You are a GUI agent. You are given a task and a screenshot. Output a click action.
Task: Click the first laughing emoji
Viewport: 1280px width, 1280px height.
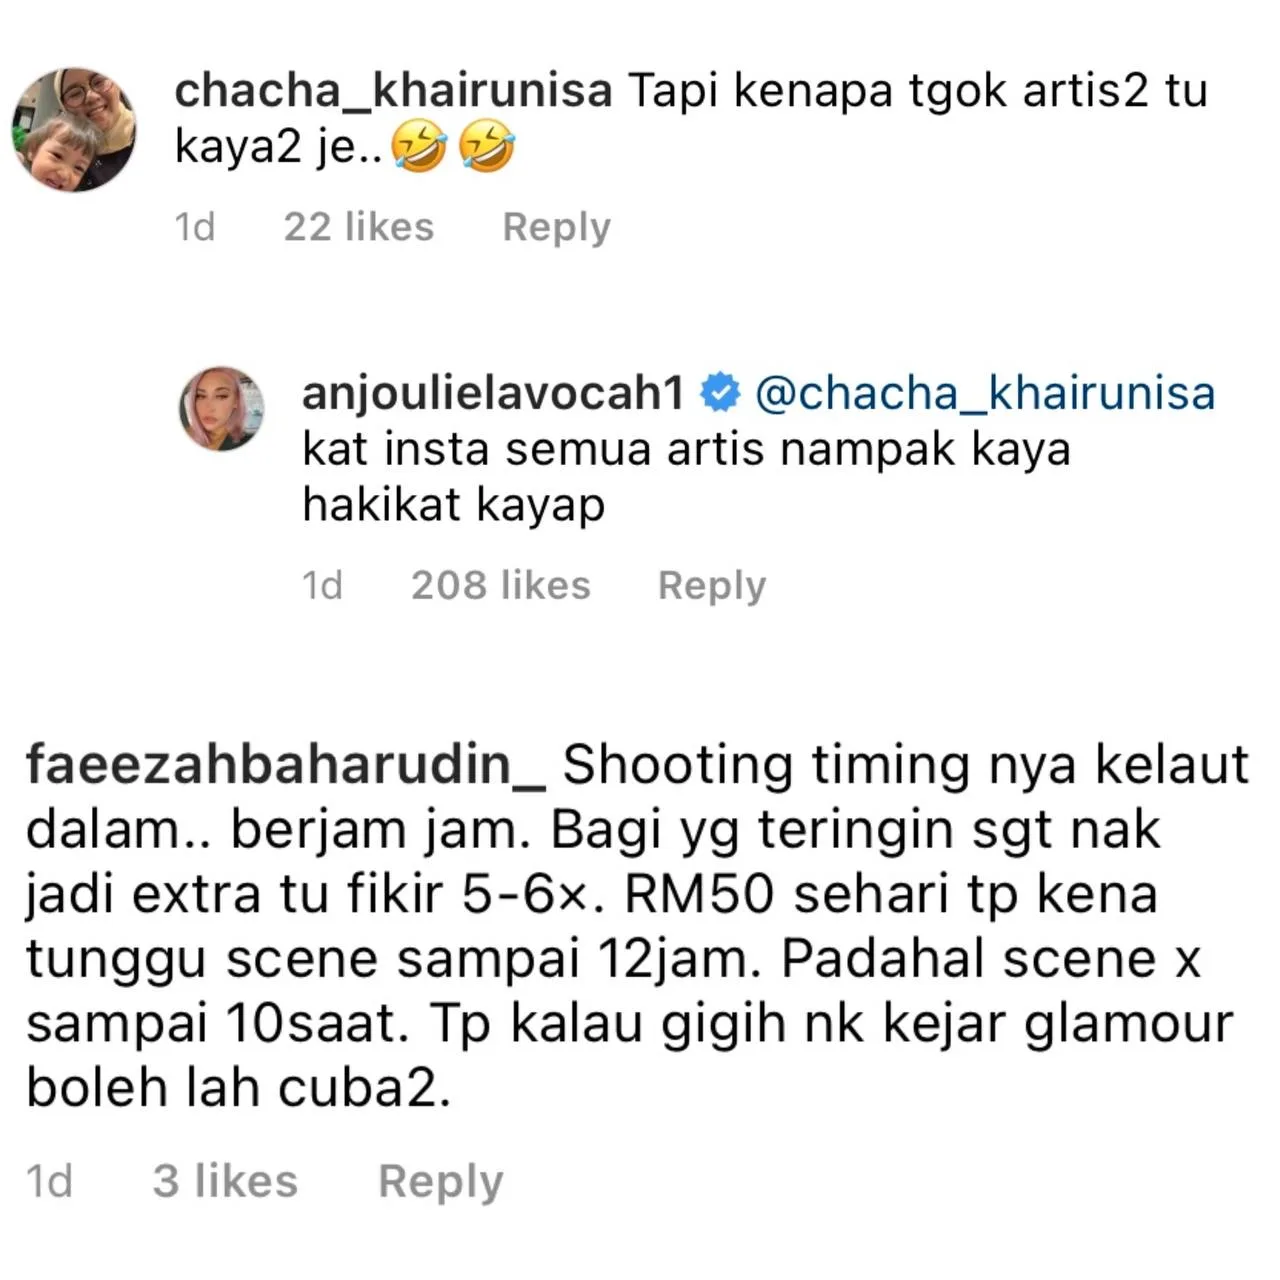tap(419, 148)
